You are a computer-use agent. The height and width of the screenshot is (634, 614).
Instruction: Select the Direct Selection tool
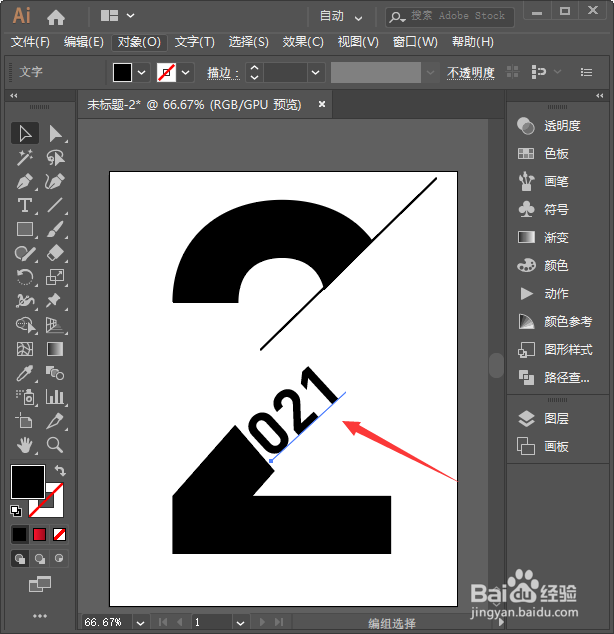[55, 133]
